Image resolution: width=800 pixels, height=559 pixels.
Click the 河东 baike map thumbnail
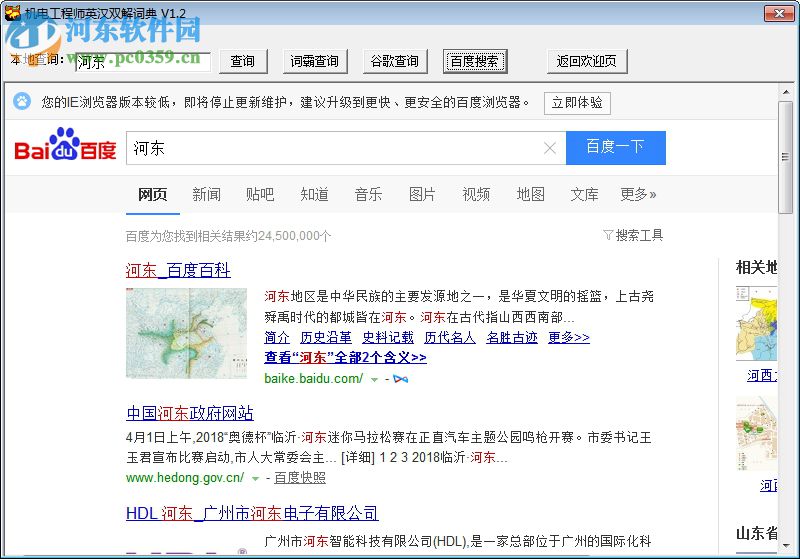point(187,334)
